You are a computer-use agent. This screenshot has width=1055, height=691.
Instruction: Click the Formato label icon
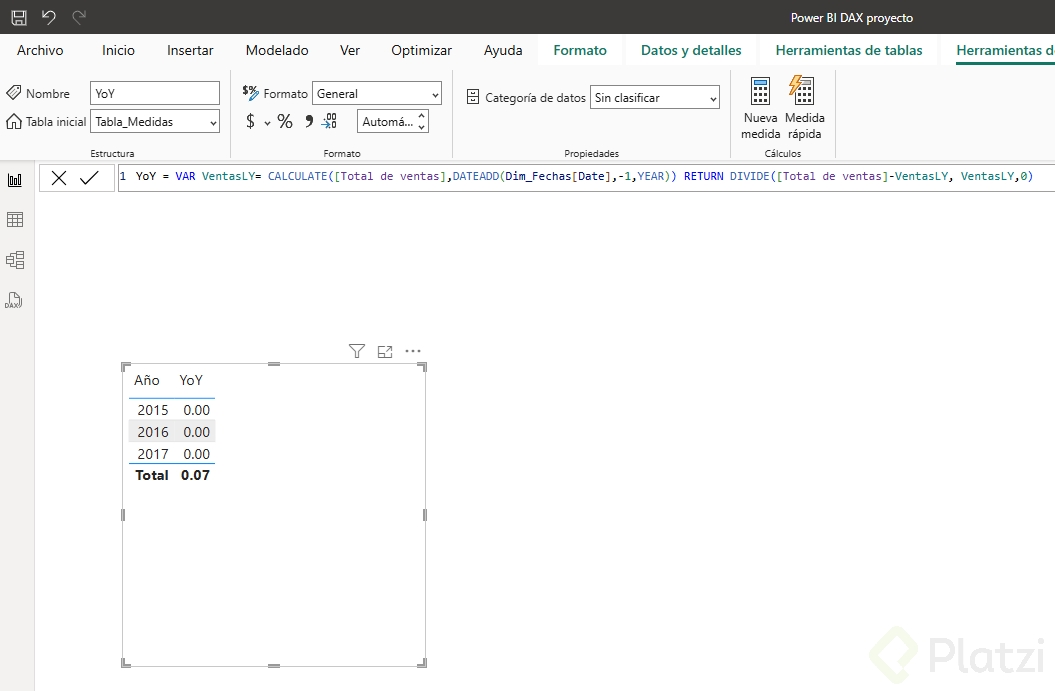(250, 92)
